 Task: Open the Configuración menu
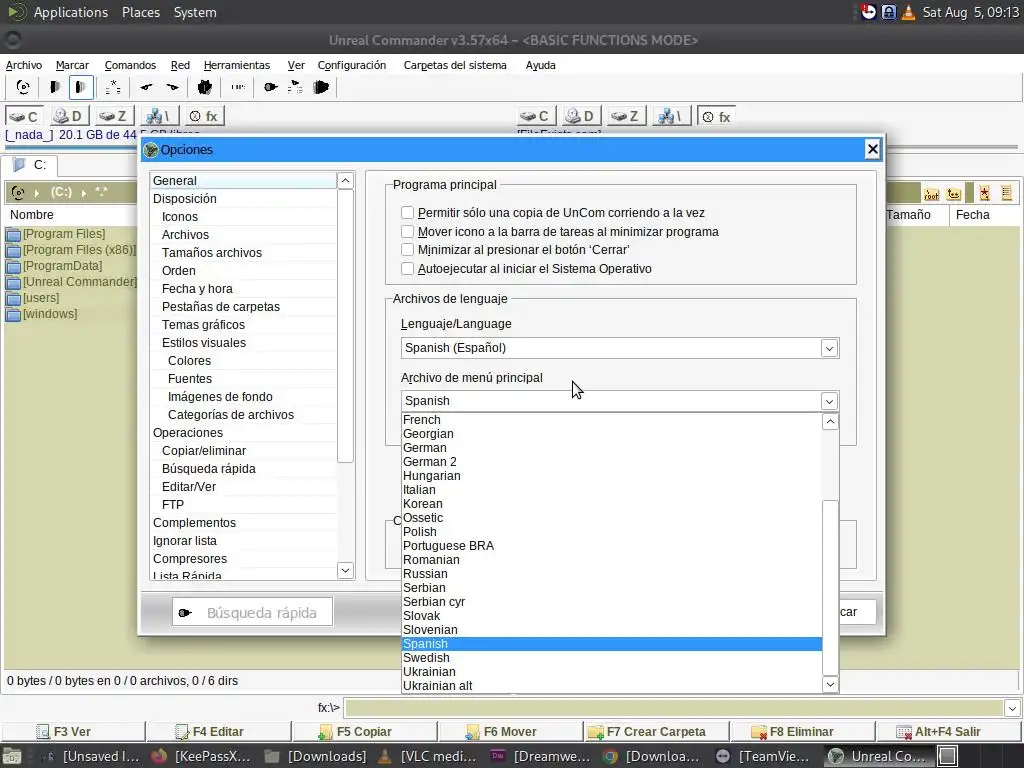tap(351, 65)
